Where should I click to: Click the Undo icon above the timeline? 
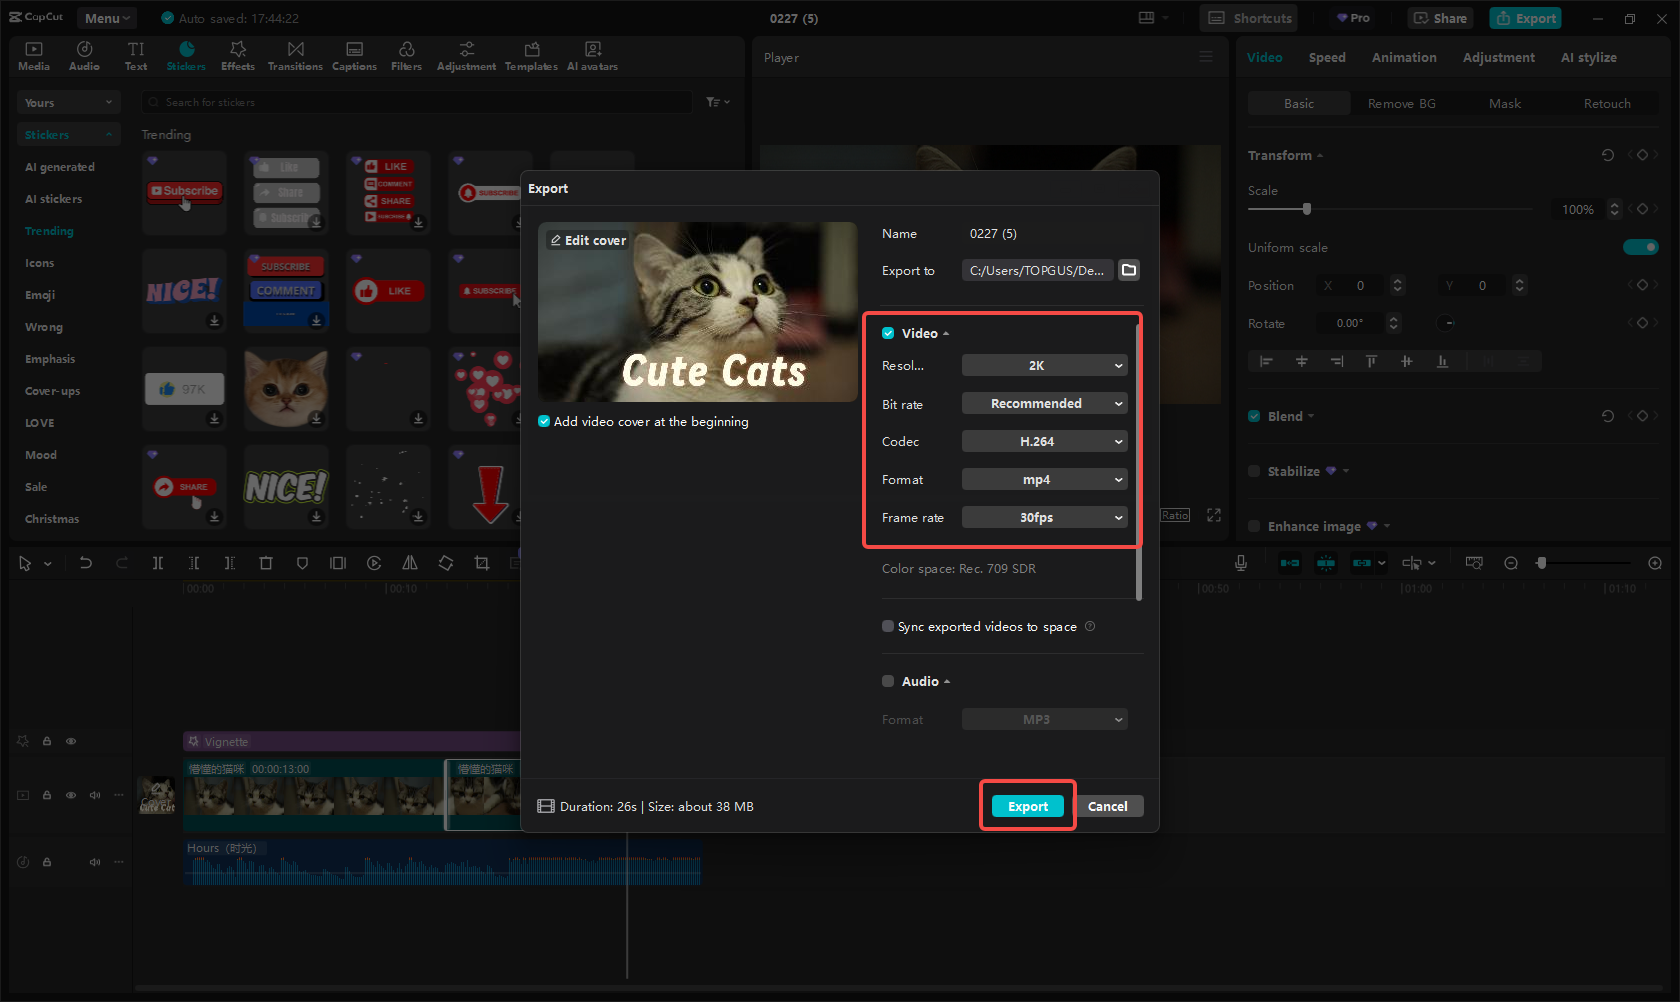(x=86, y=563)
